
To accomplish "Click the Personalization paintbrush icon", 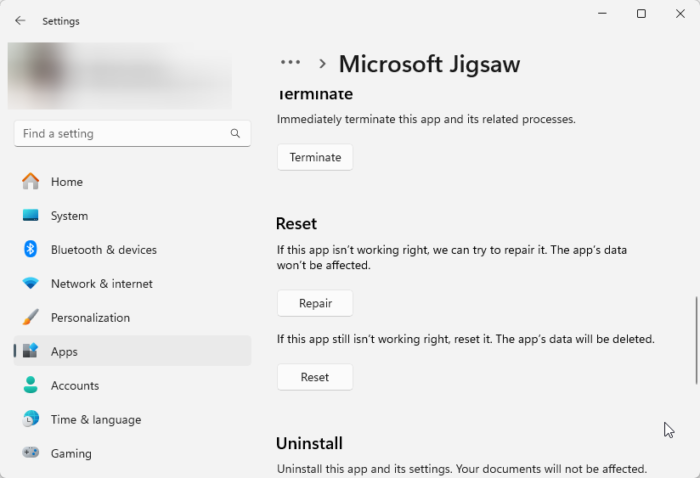I will pos(31,318).
